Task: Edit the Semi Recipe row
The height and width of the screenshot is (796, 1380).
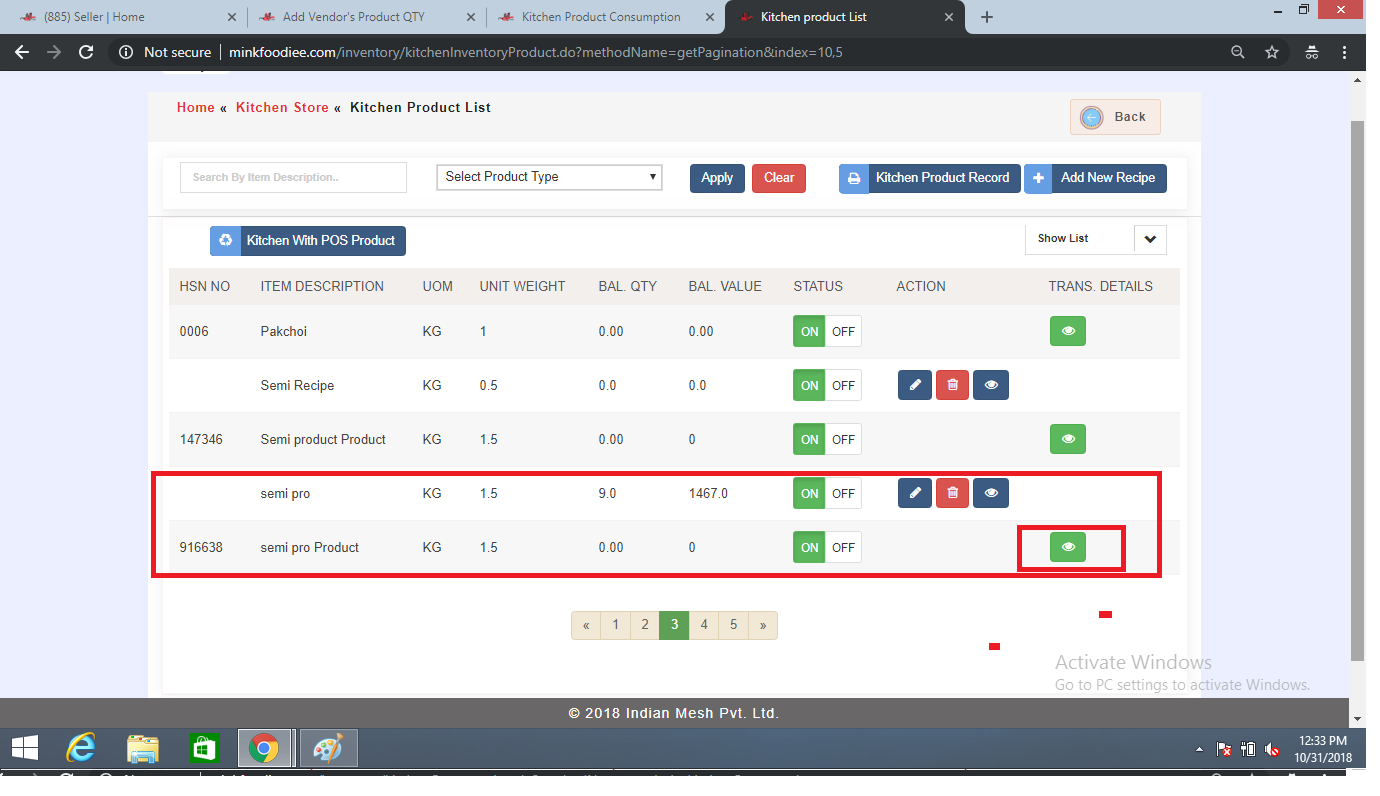Action: (x=915, y=385)
